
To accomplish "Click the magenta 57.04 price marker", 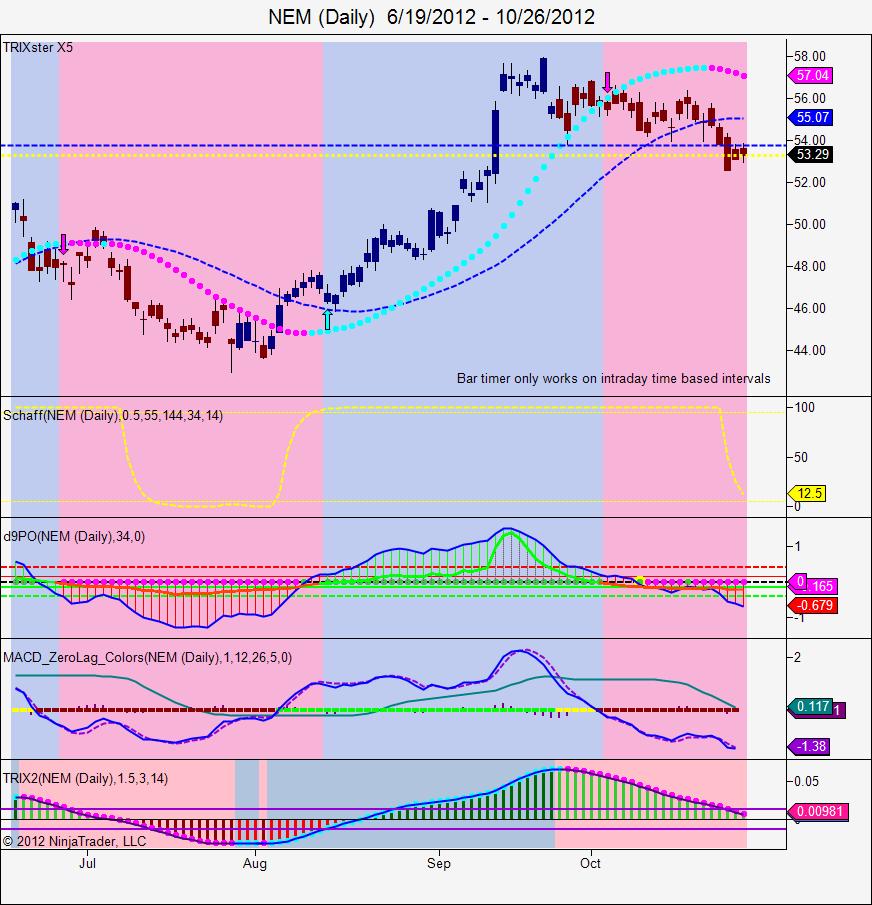I will click(x=810, y=75).
